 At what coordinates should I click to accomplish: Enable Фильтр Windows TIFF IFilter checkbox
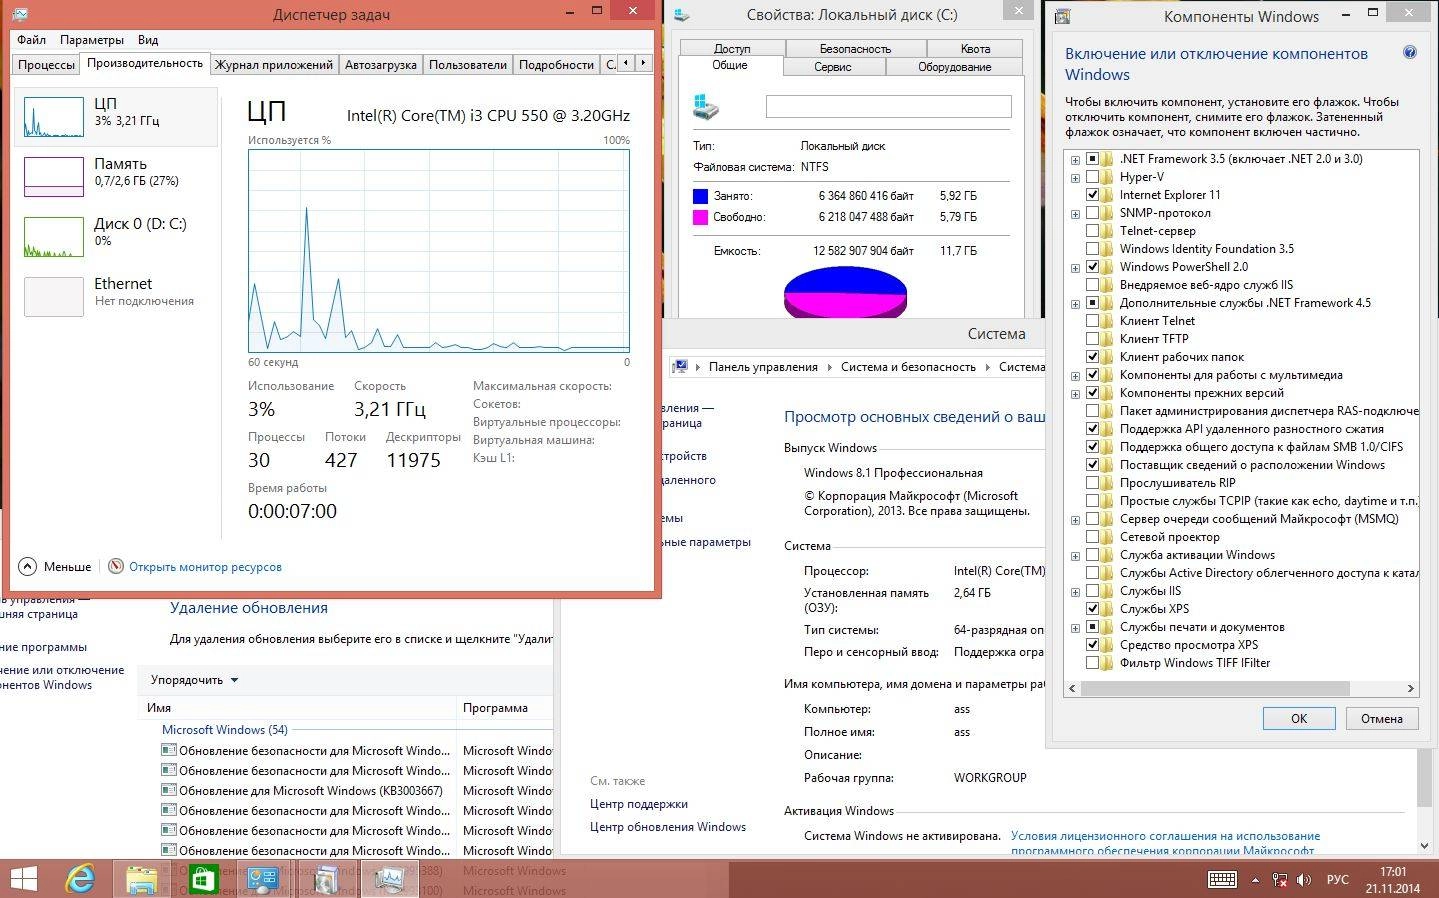(x=1092, y=663)
